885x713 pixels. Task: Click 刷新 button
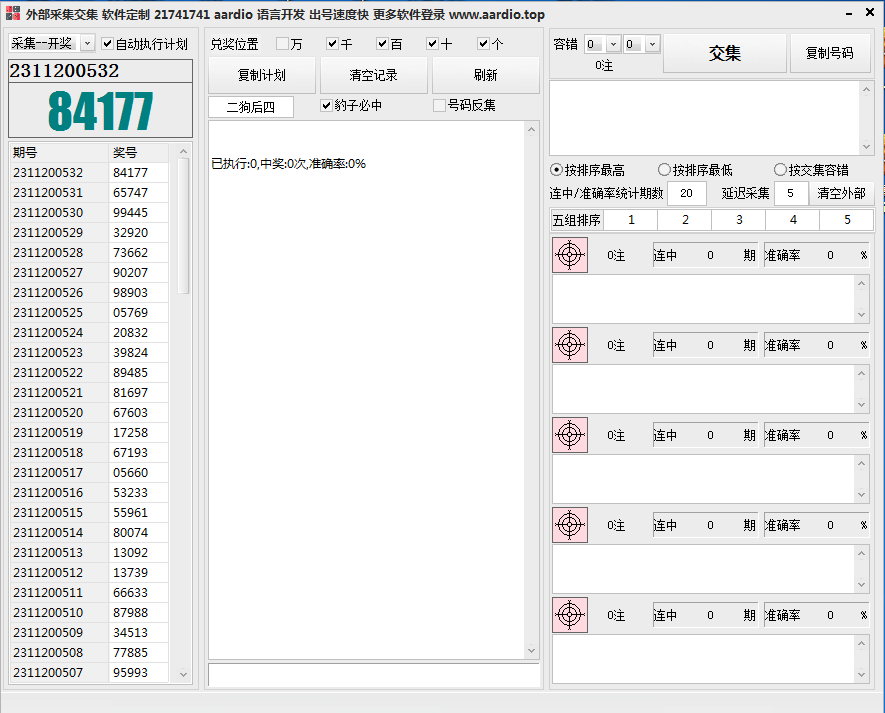(x=485, y=75)
